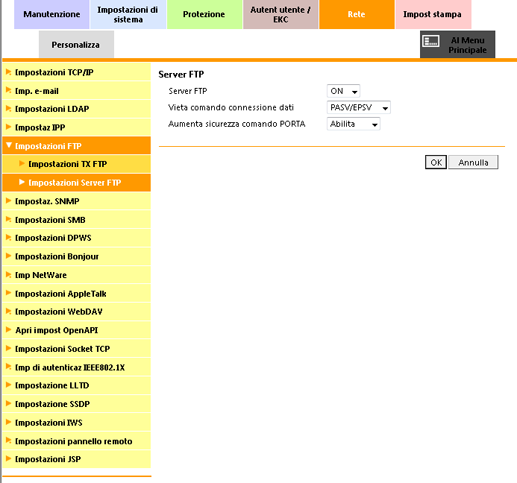Click arrow icon beside Impostazioni TX FTP

click(x=22, y=163)
